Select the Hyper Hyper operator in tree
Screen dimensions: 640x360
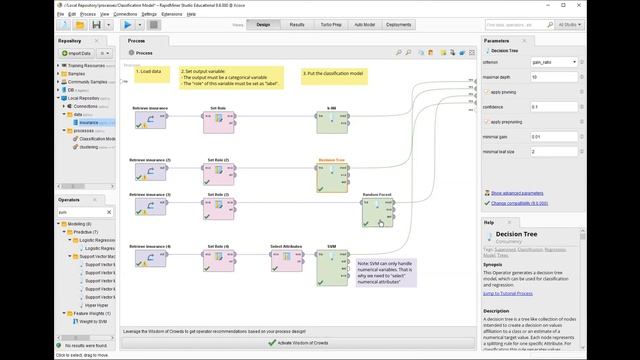click(x=96, y=305)
